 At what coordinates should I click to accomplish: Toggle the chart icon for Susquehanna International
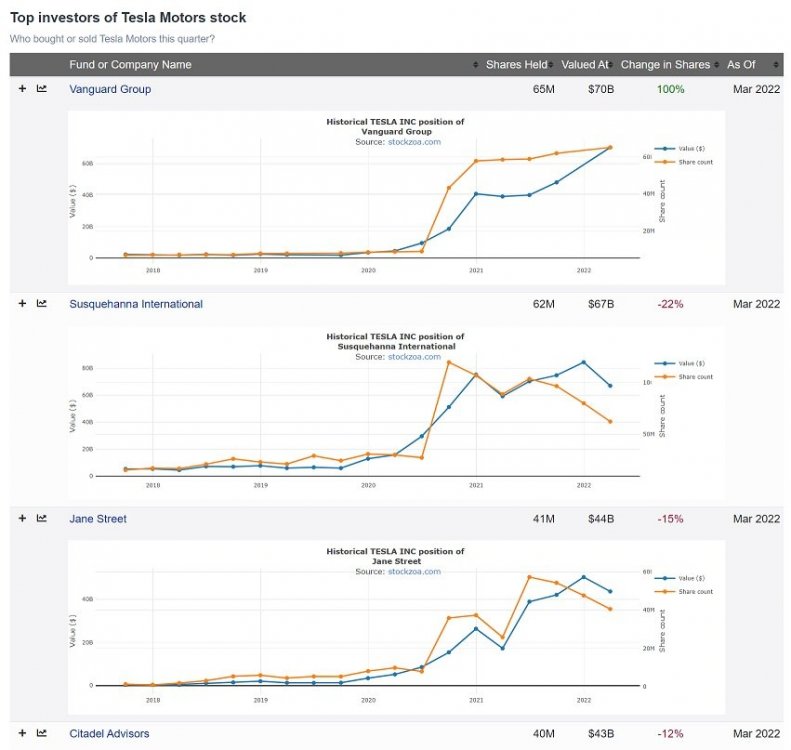click(42, 304)
